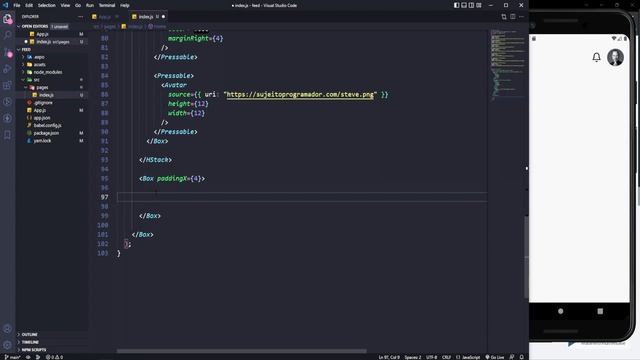Click the notification bell on the phone emulator

pos(596,57)
